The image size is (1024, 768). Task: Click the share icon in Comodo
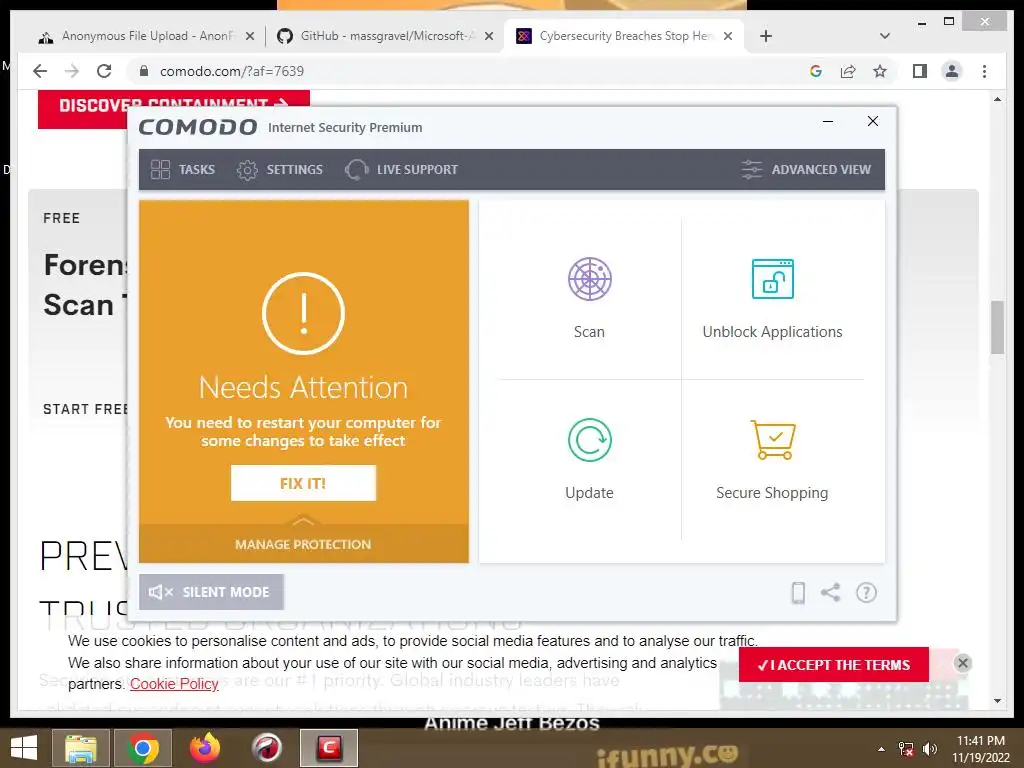coord(831,593)
